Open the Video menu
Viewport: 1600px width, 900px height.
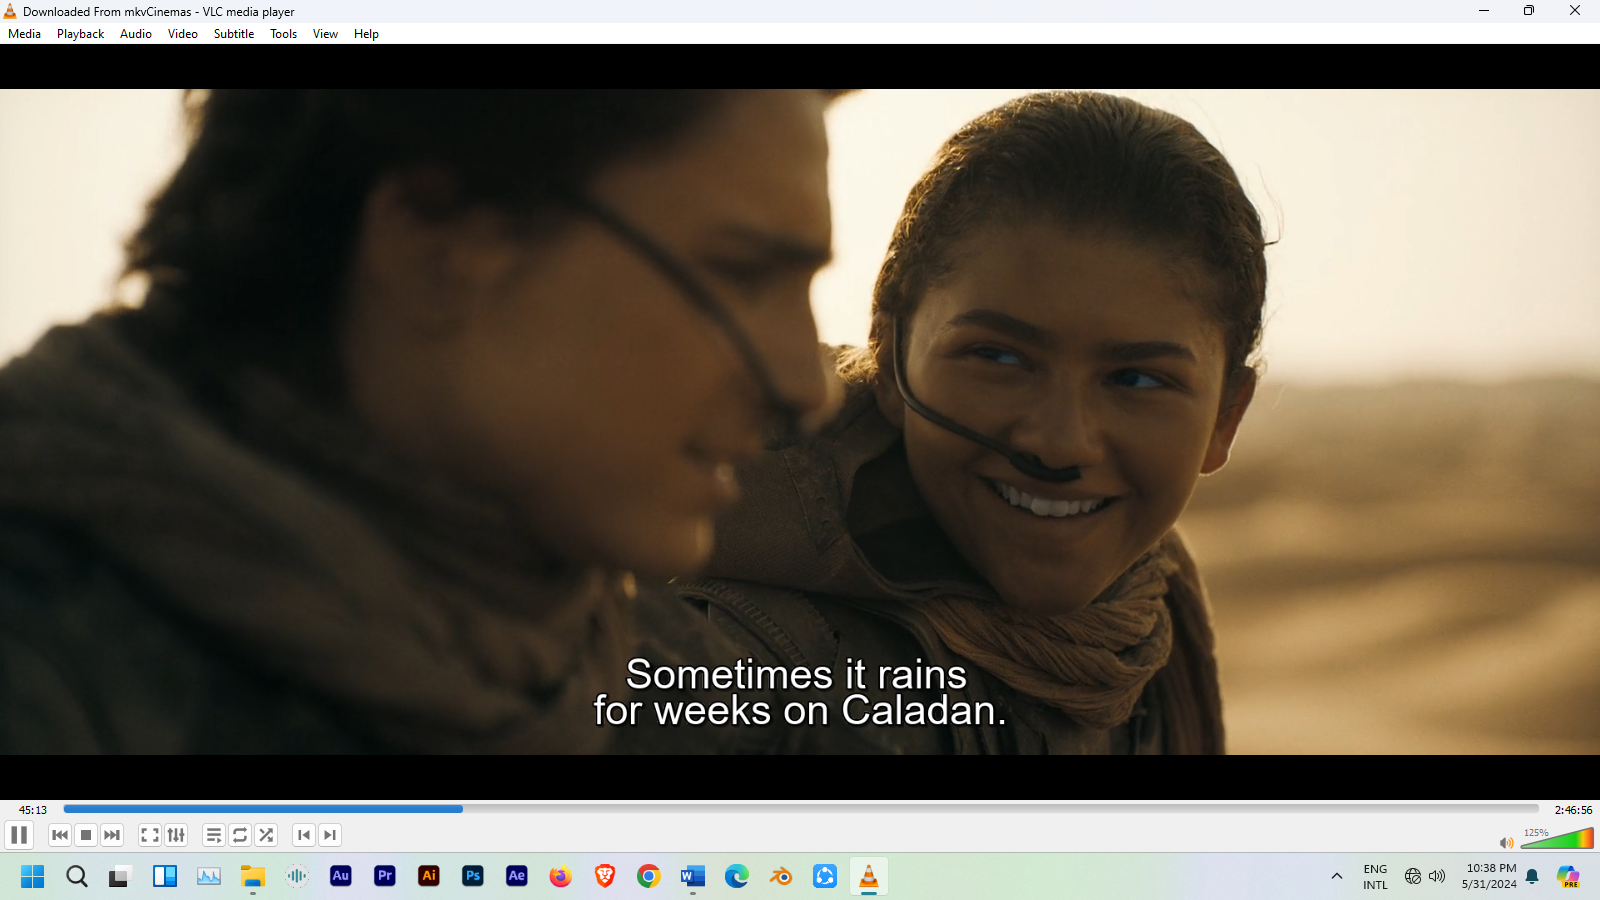pos(183,34)
